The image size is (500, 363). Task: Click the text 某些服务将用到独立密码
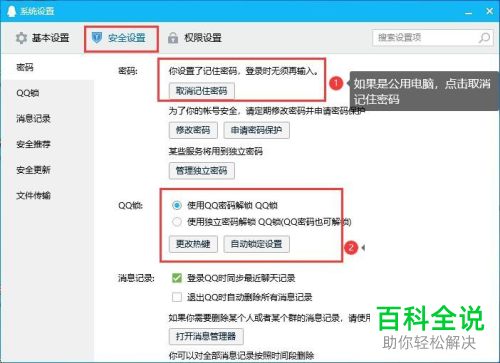[x=215, y=151]
